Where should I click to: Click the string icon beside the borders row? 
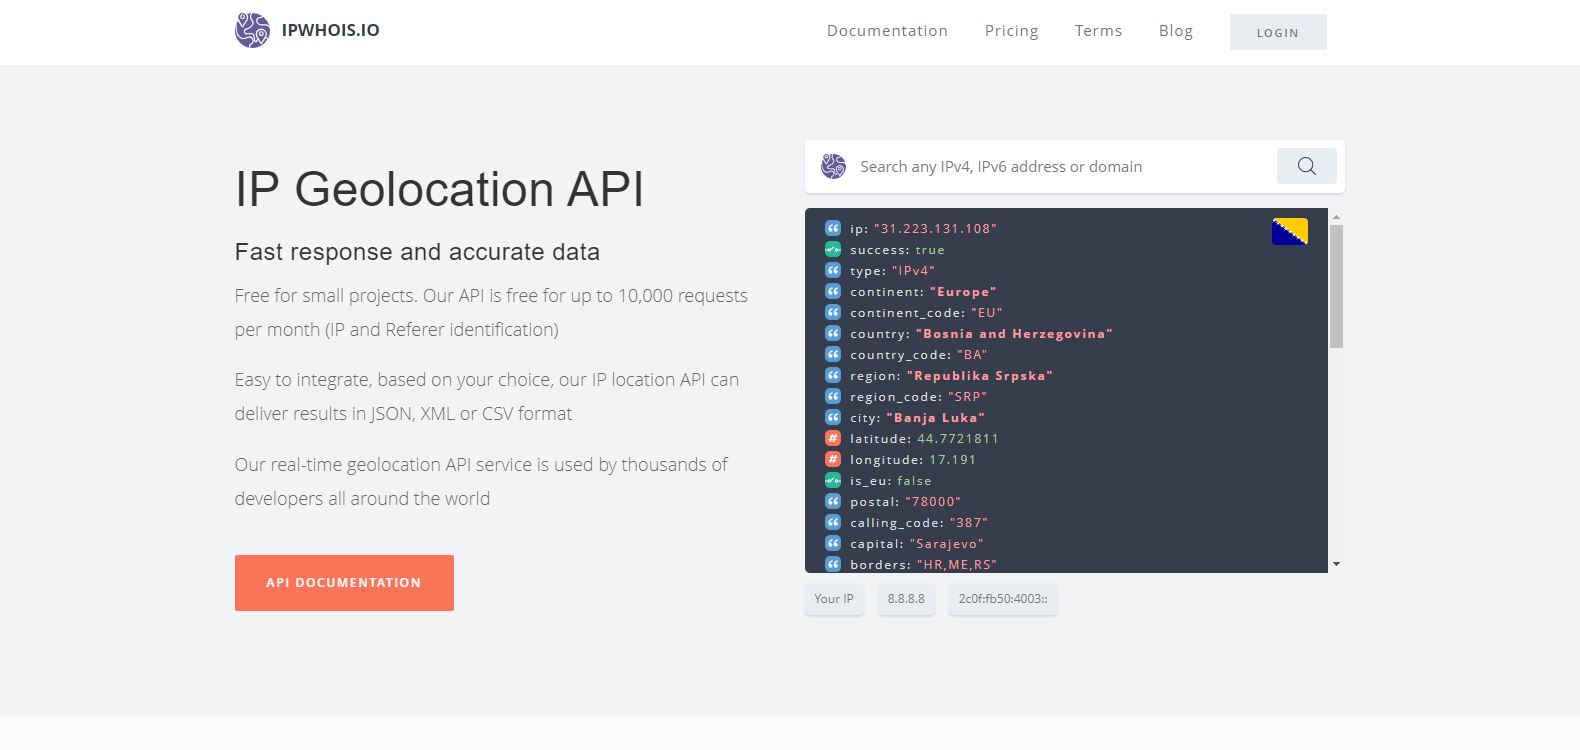(833, 564)
